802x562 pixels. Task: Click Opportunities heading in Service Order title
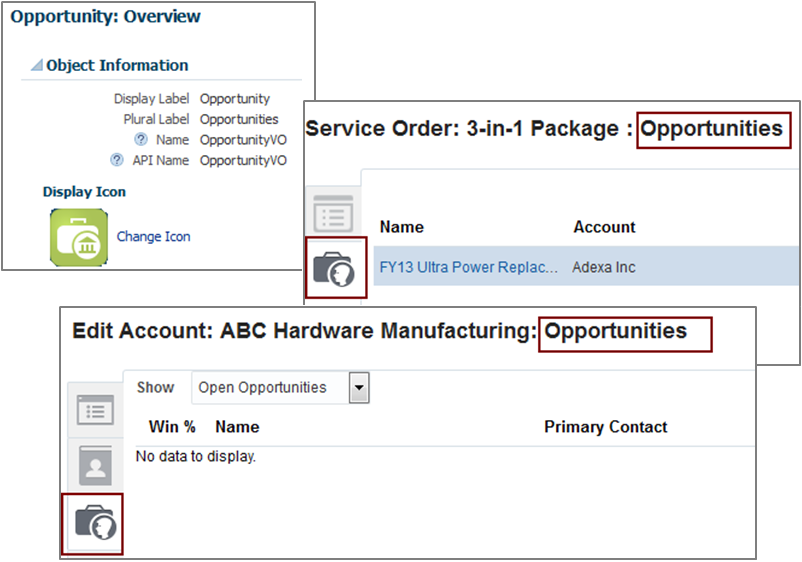click(x=711, y=129)
